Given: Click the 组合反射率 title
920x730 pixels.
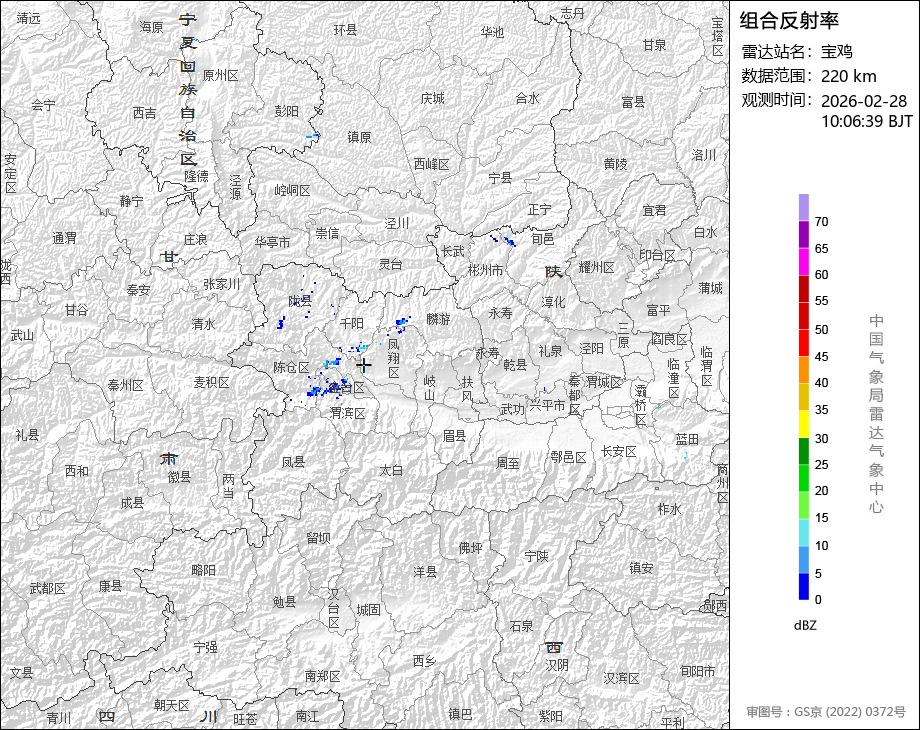Looking at the screenshot, I should [789, 21].
